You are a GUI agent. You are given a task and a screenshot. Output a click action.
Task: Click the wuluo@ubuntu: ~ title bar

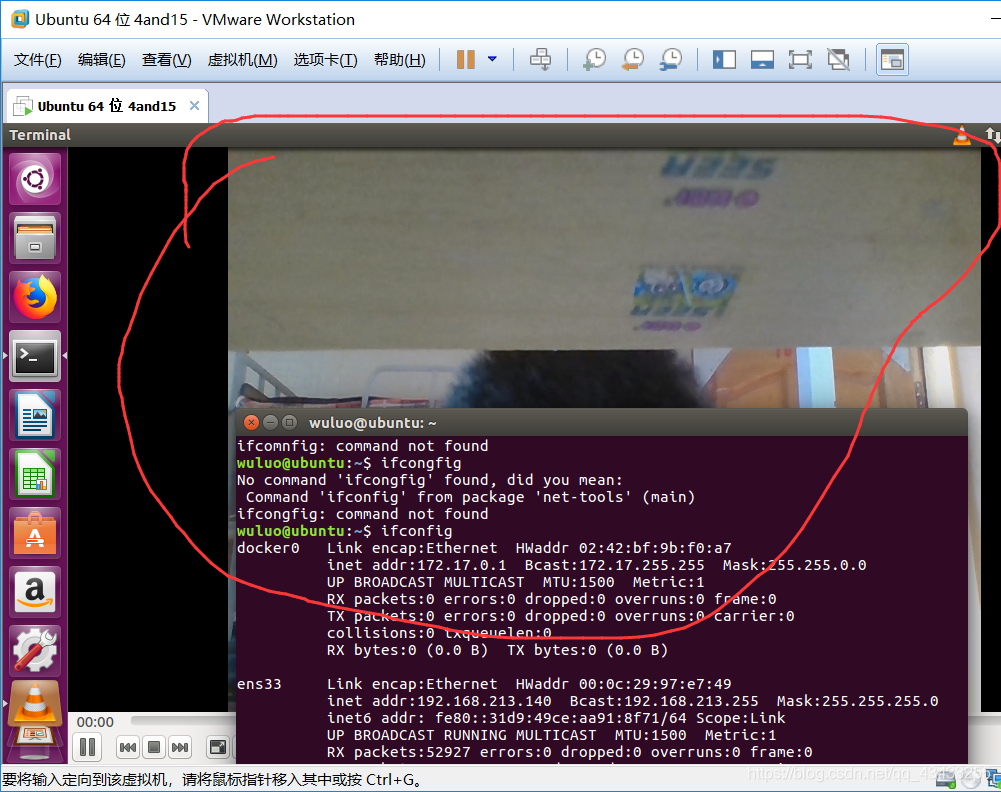coord(601,422)
